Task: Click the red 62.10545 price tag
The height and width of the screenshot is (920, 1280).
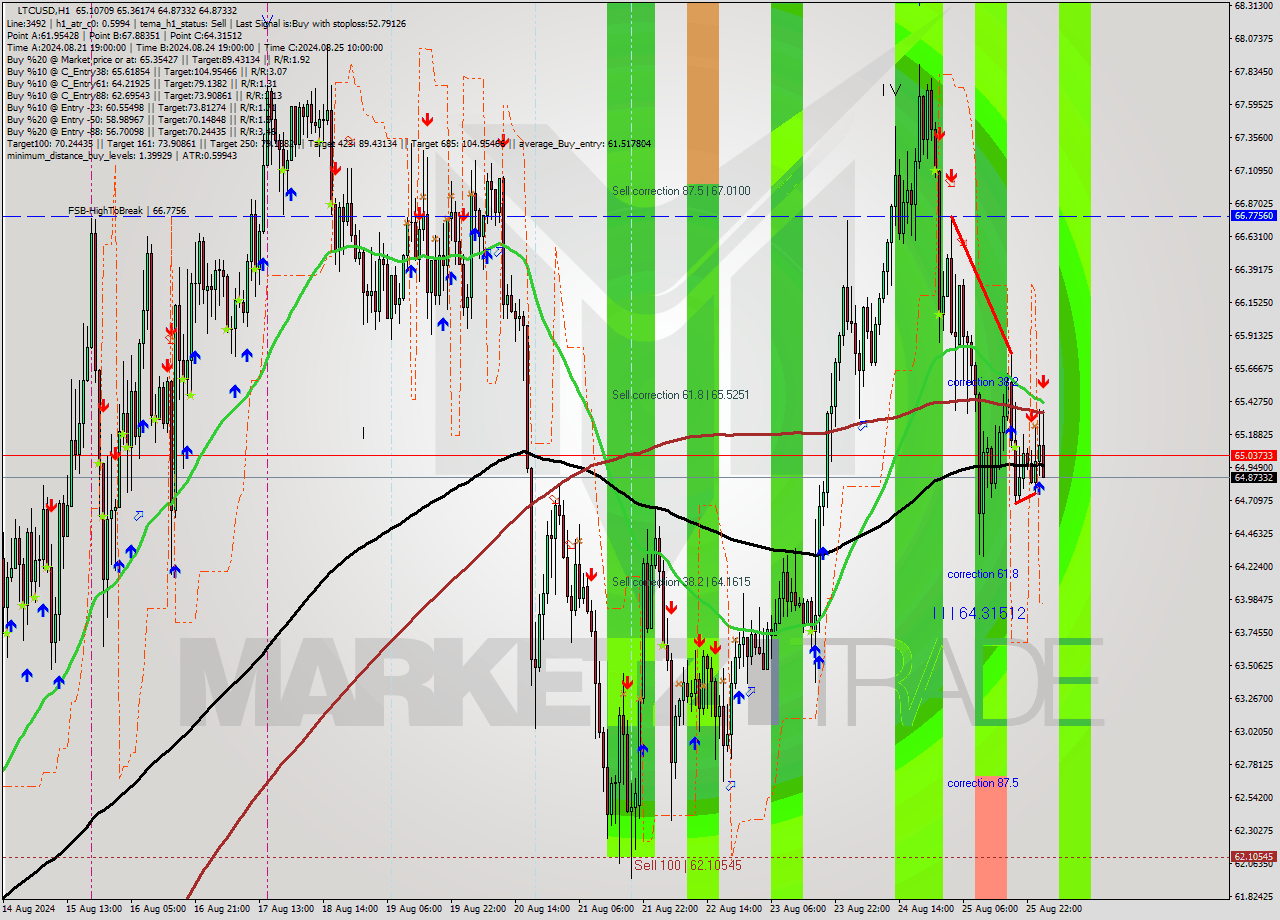Action: (x=1254, y=857)
